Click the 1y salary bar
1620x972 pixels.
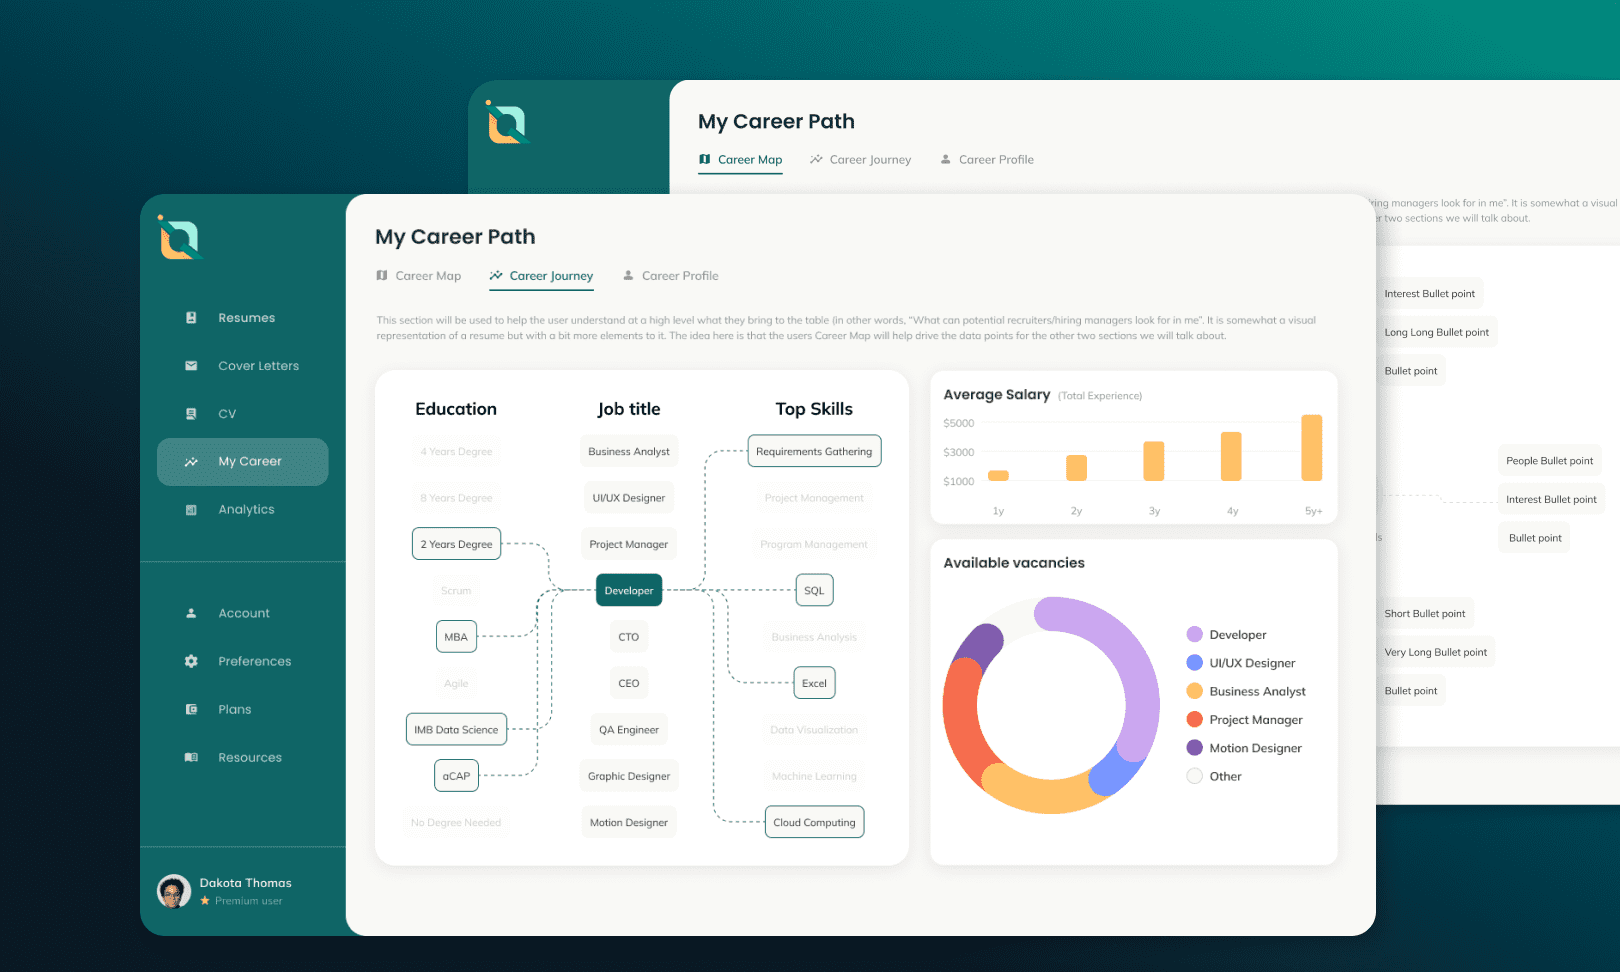click(x=998, y=476)
